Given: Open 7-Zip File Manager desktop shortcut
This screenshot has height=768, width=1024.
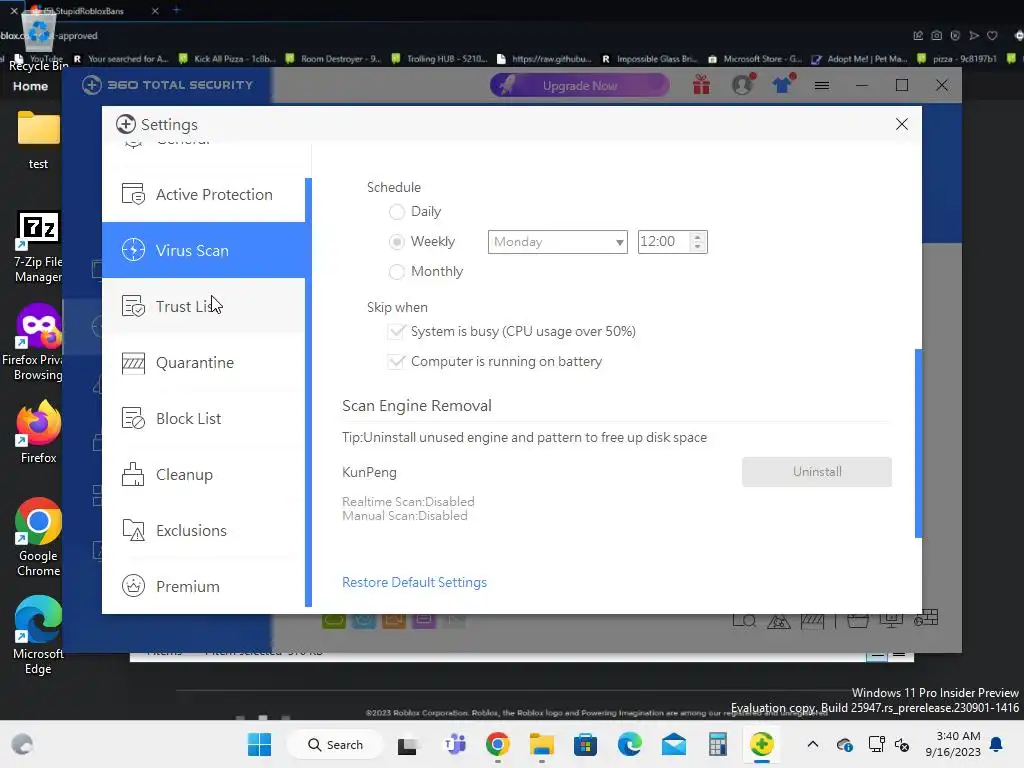Looking at the screenshot, I should coord(39,247).
